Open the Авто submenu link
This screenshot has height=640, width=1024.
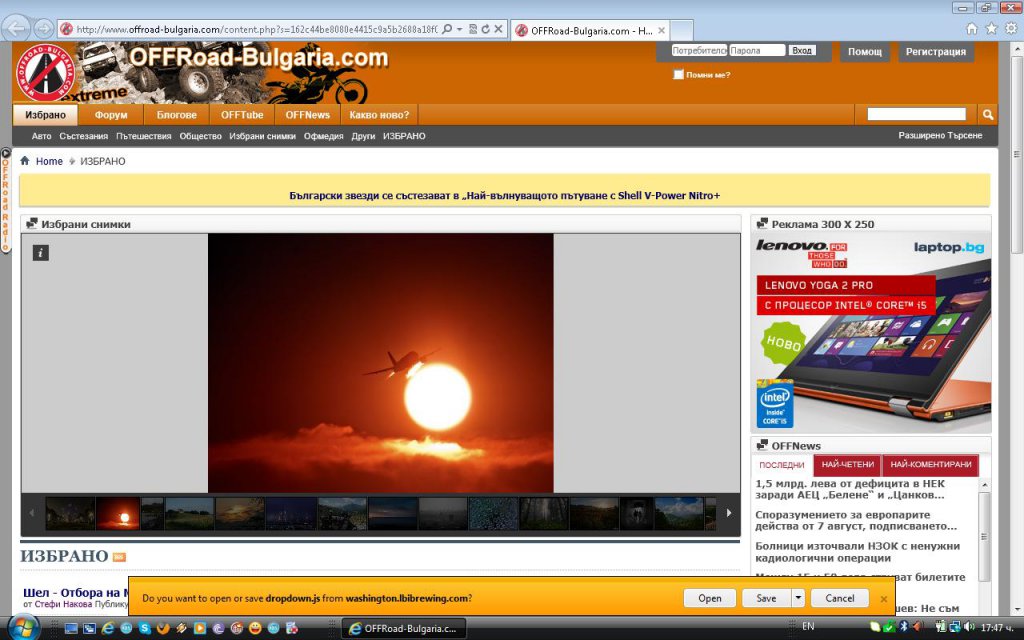point(41,136)
